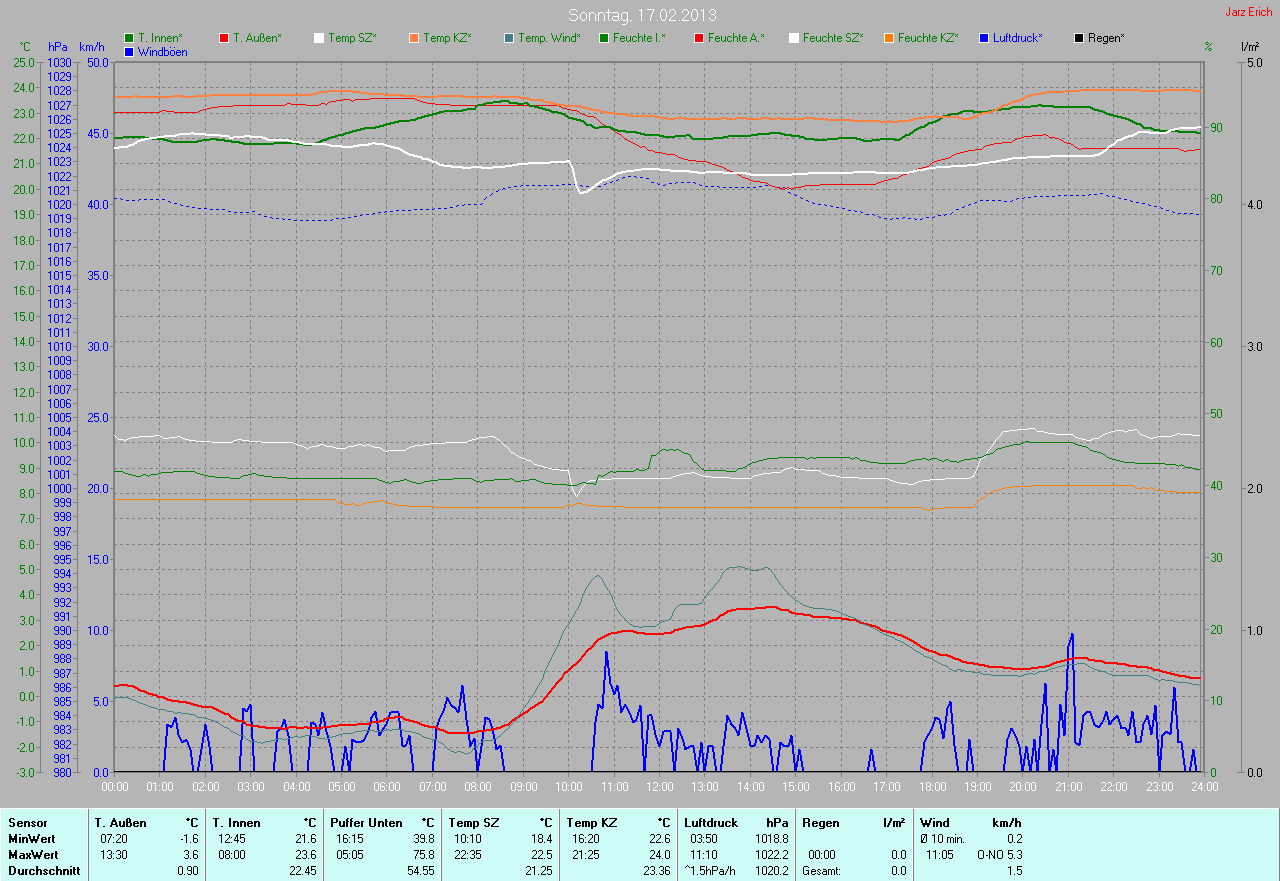Select the teal Temp. Wind legend marker
Screen dimensions: 1280x881
pyautogui.click(x=509, y=38)
